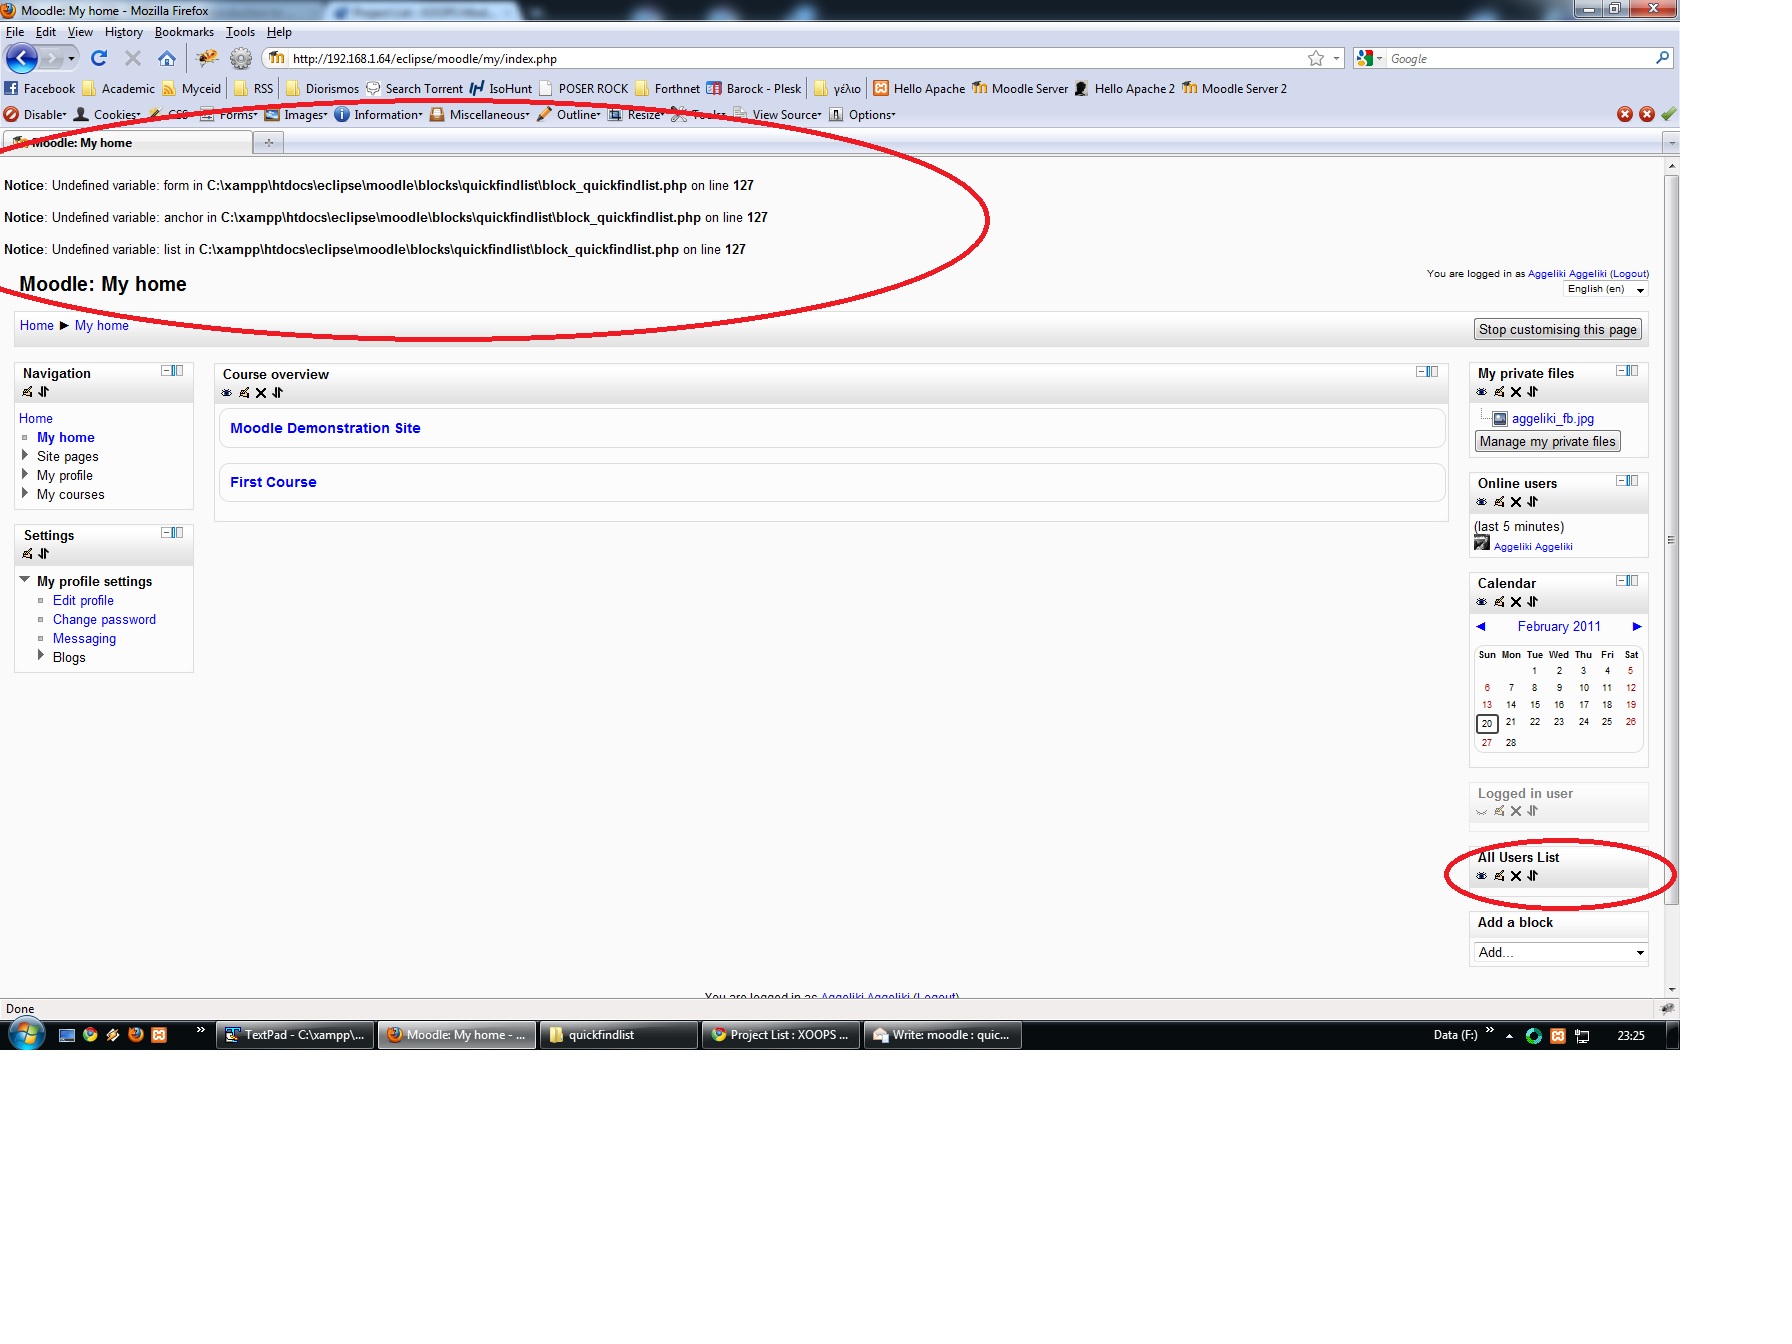This screenshot has width=1792, height=1344.
Task: Move the Course overview block
Action: tap(278, 393)
